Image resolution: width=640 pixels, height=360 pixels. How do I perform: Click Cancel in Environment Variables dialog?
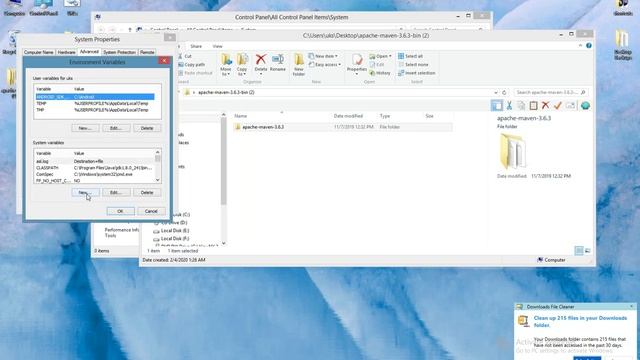coord(151,211)
